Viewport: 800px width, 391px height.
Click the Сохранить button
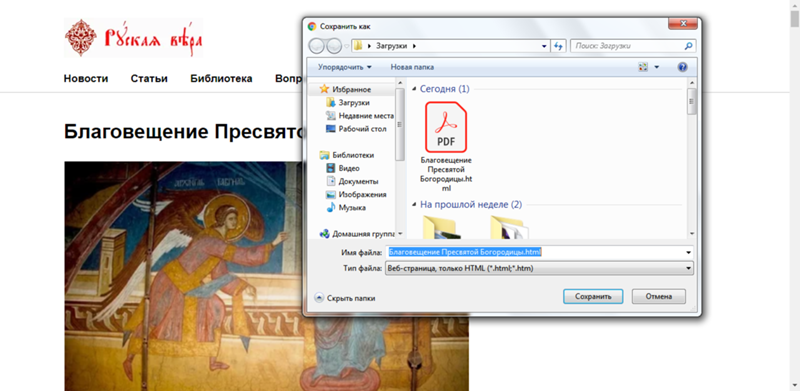593,296
